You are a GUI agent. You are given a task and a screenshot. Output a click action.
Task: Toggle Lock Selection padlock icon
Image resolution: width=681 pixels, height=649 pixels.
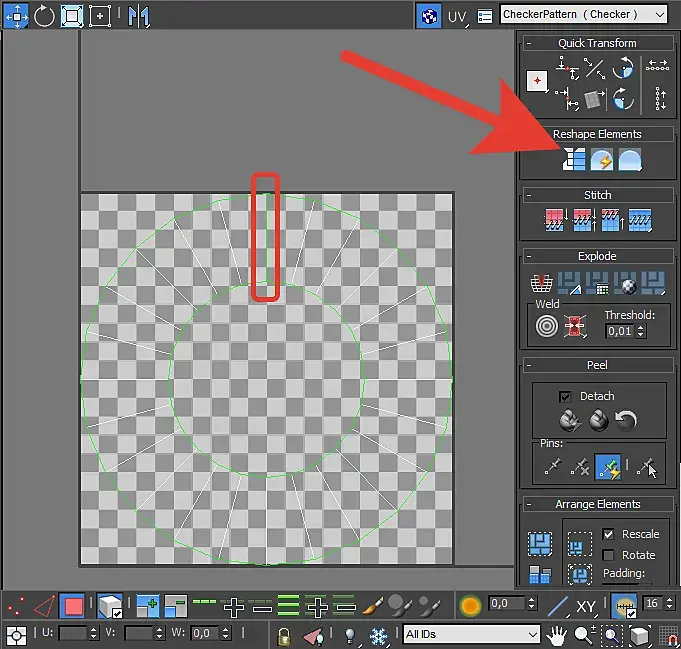(284, 636)
